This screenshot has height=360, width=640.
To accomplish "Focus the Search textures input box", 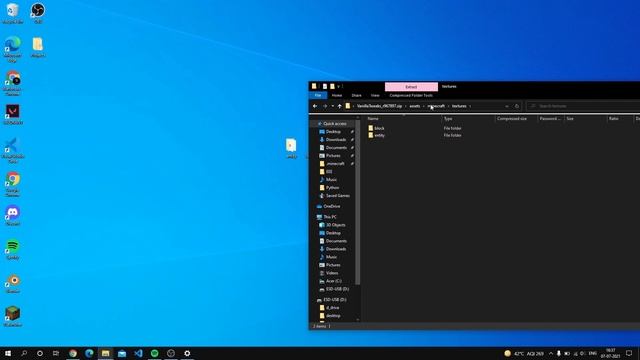I will pyautogui.click(x=584, y=106).
